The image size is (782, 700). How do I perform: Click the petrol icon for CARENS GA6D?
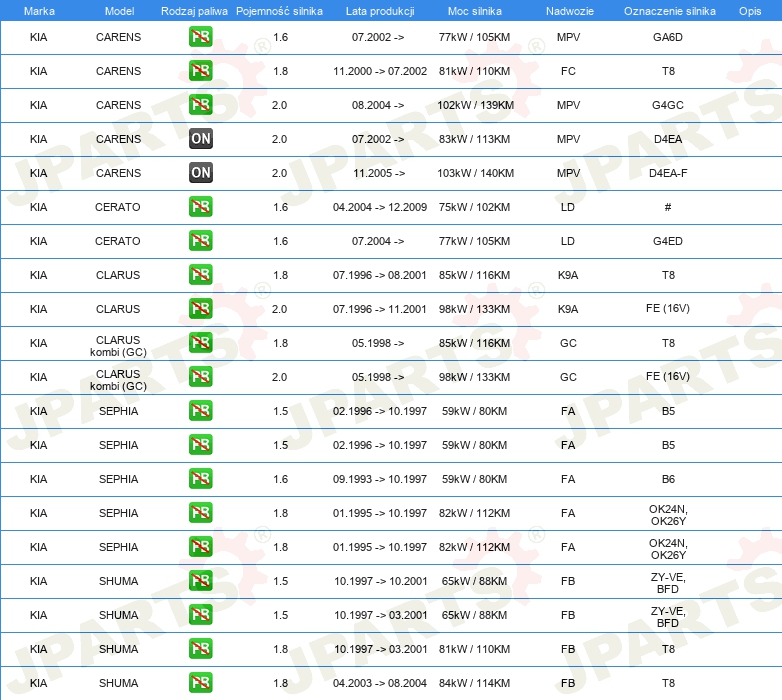[x=200, y=37]
